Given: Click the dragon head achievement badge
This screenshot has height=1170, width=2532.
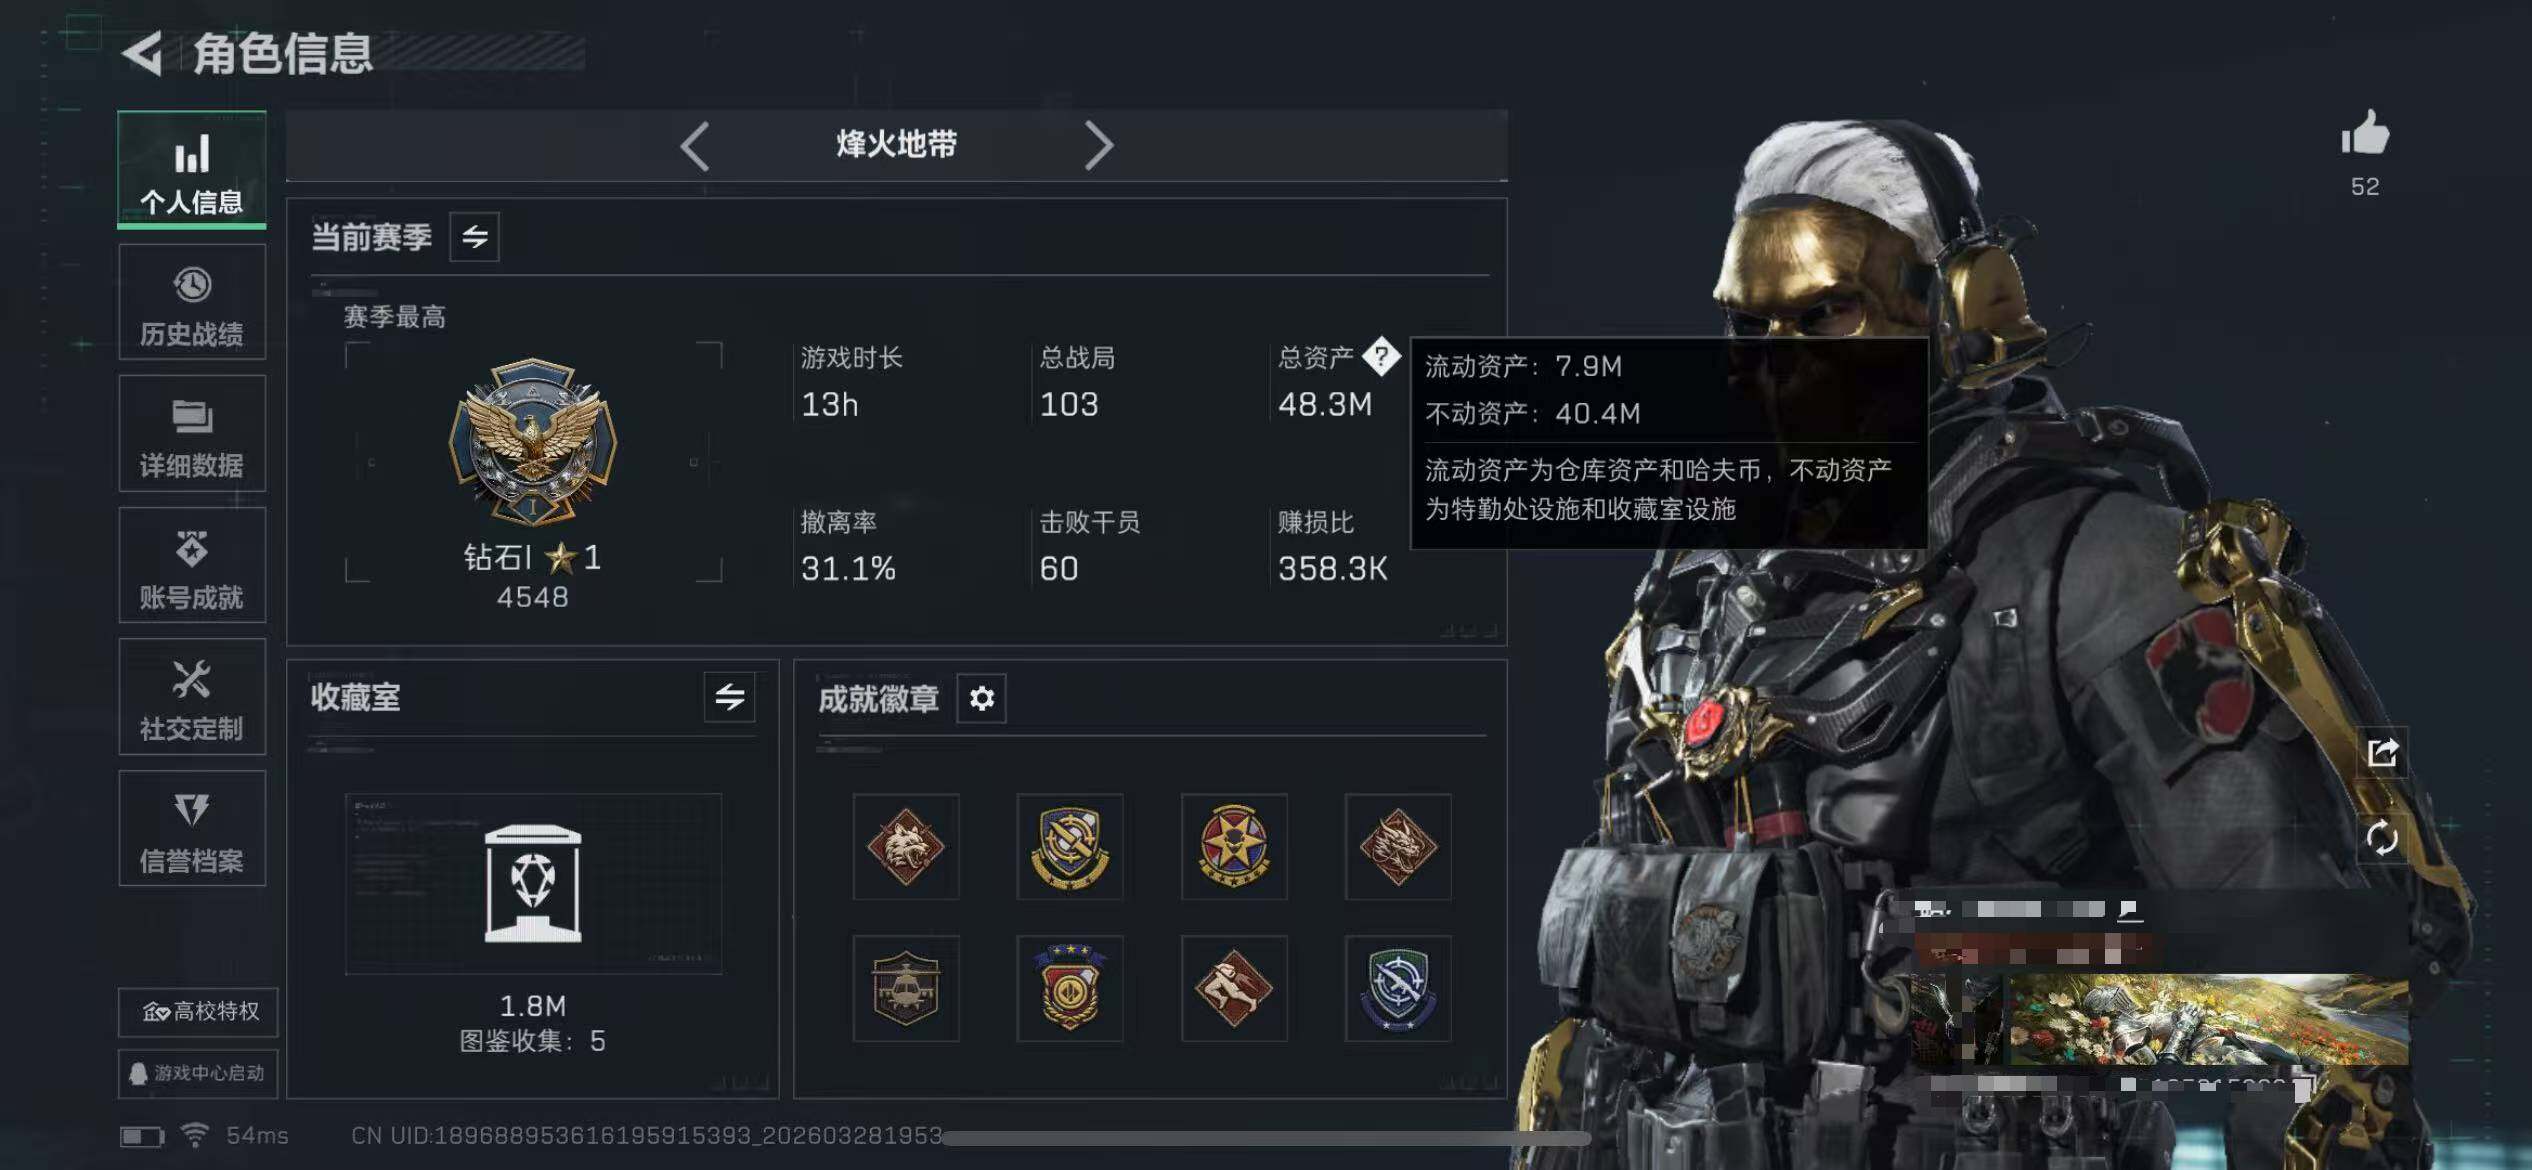Looking at the screenshot, I should click(x=1398, y=847).
